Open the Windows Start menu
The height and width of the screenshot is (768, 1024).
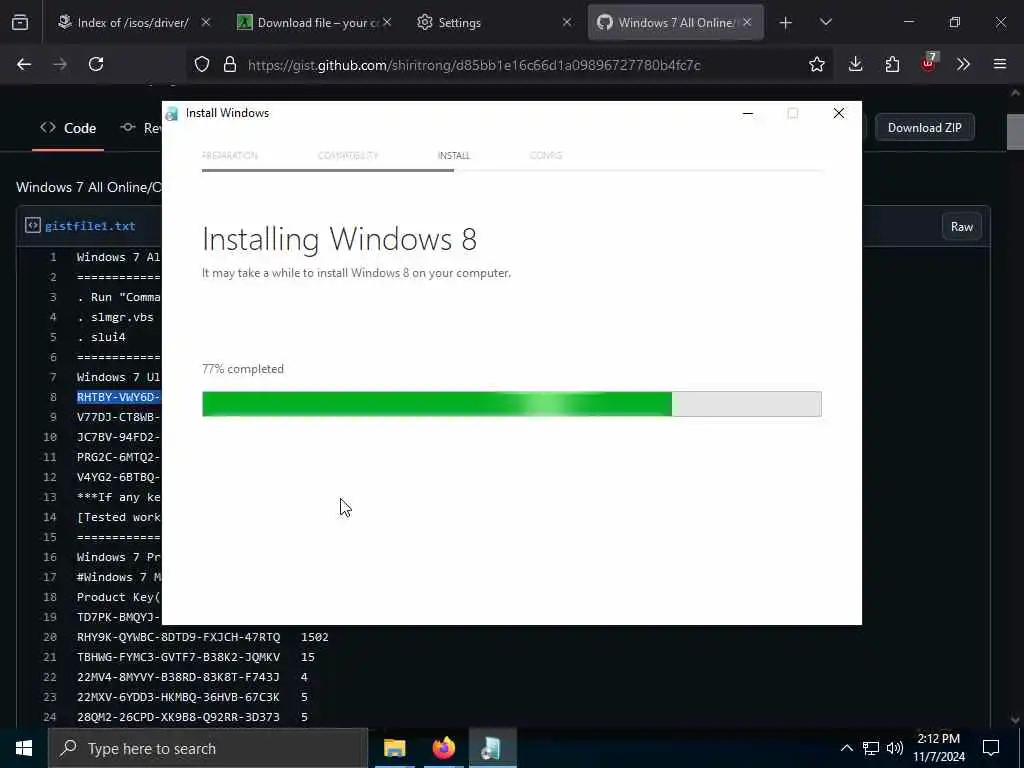point(24,748)
